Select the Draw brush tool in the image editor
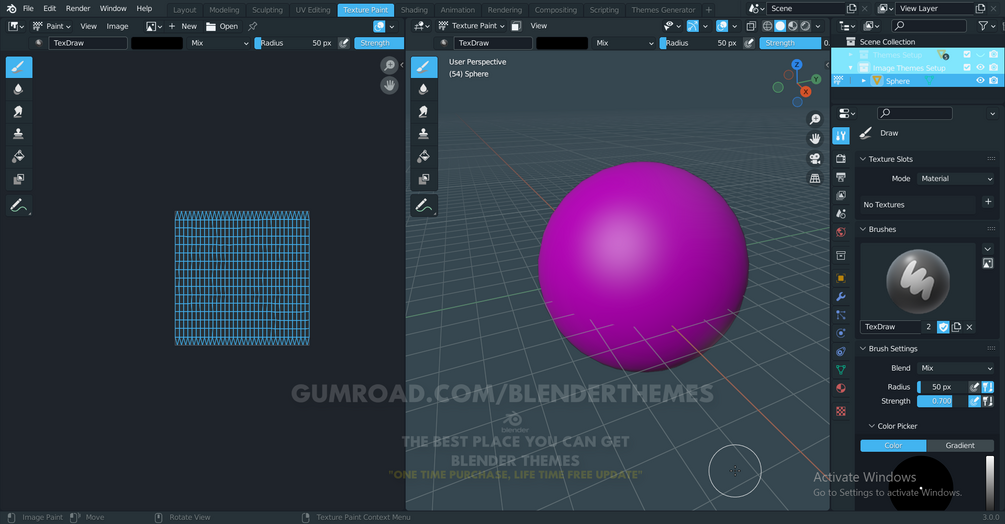Screen dimensions: 1005x524 19,67
